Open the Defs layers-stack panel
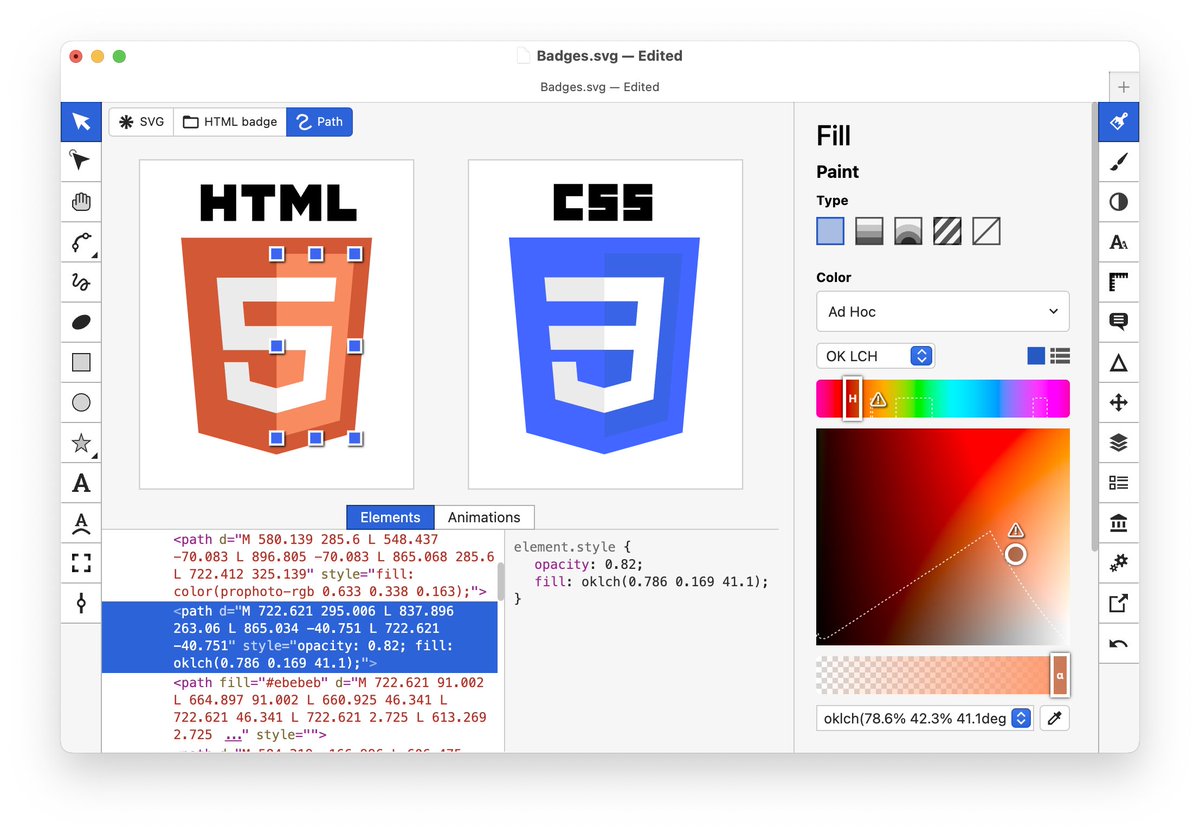 (x=1119, y=443)
